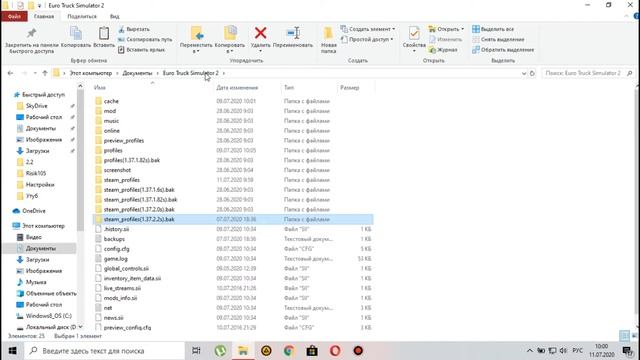640x360 pixels.
Task: Open Opera from the taskbar
Action: [335, 351]
